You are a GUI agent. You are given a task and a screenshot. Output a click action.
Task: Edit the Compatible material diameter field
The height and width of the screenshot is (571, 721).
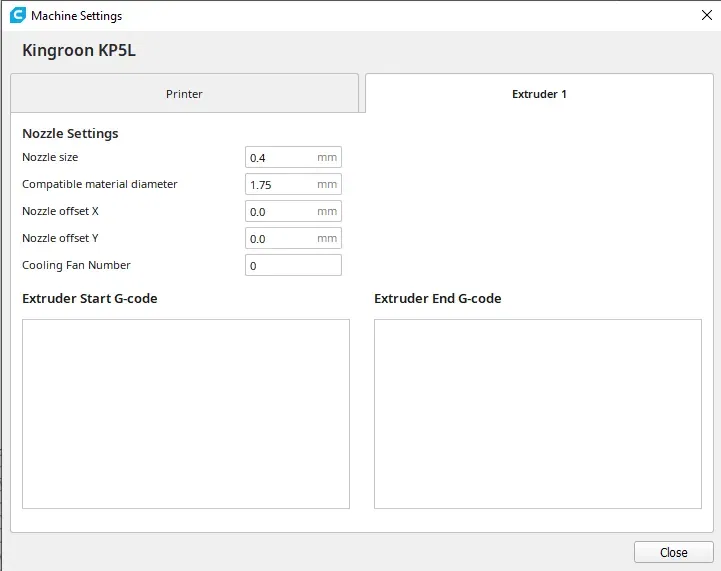click(293, 184)
